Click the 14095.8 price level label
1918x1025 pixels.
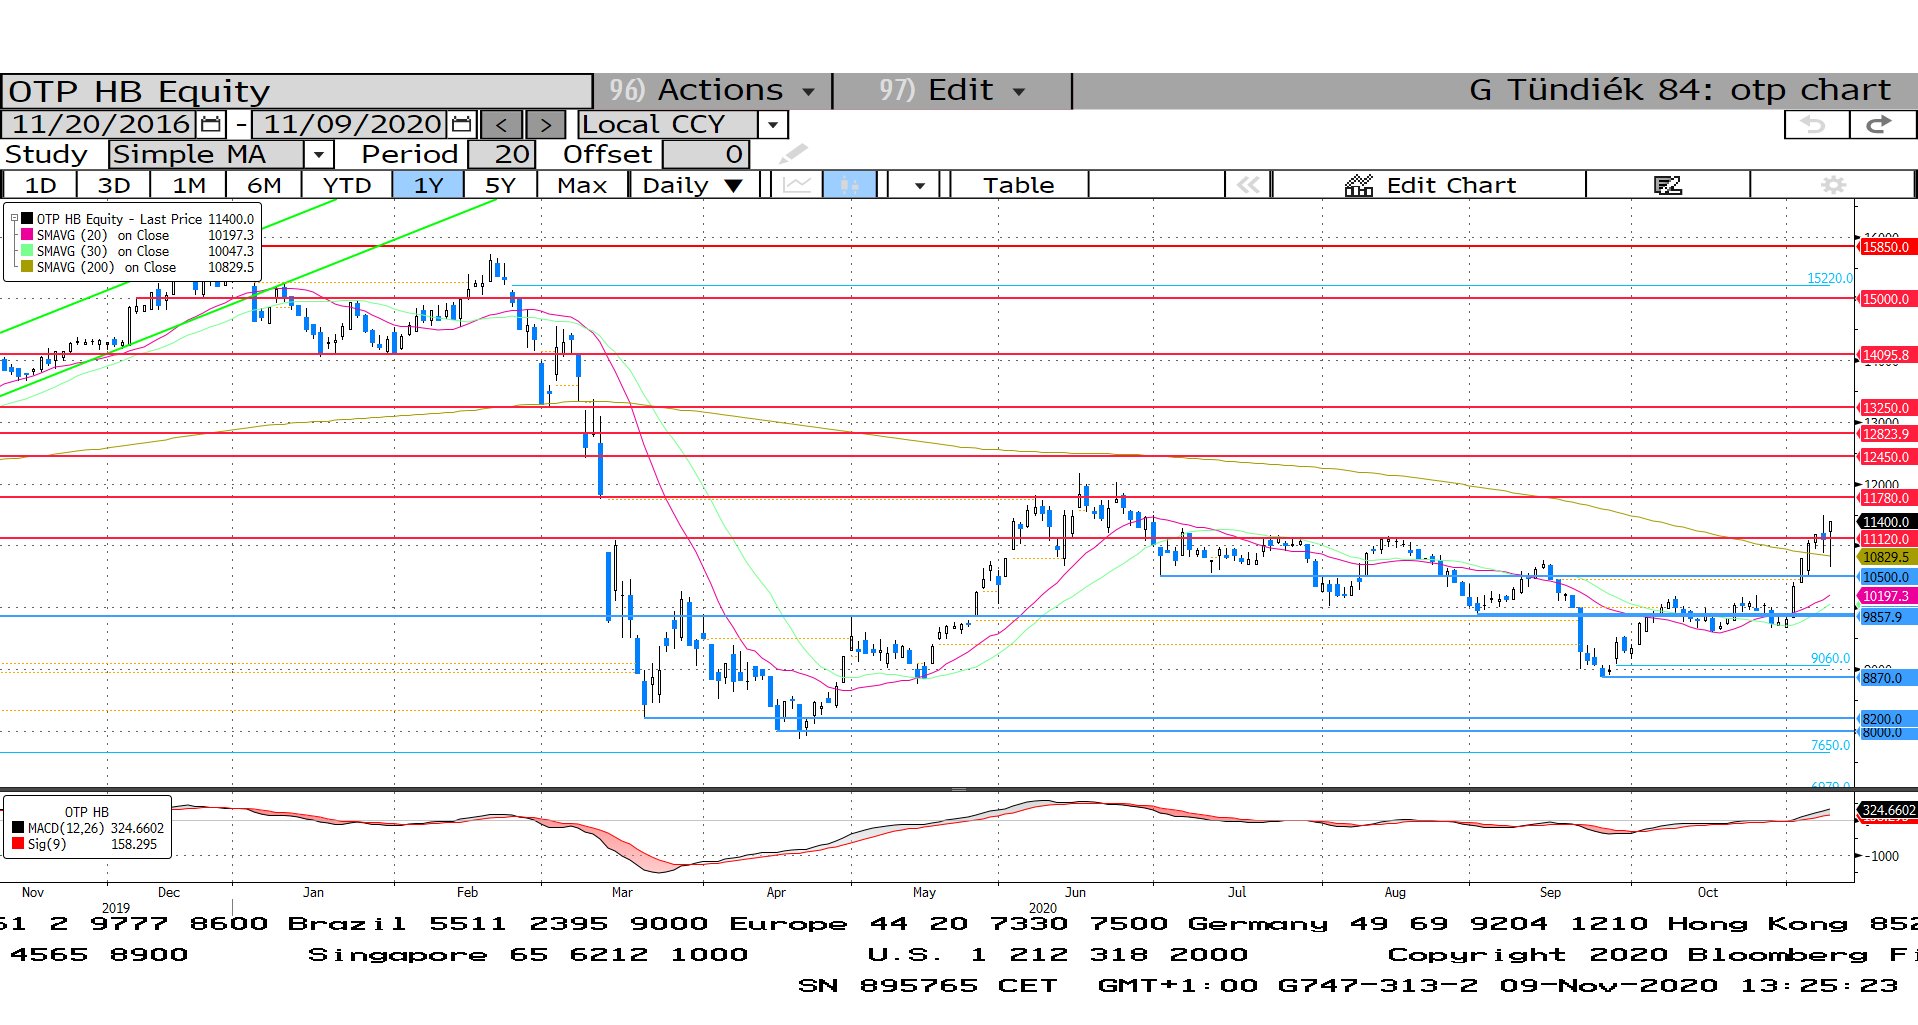click(1886, 355)
